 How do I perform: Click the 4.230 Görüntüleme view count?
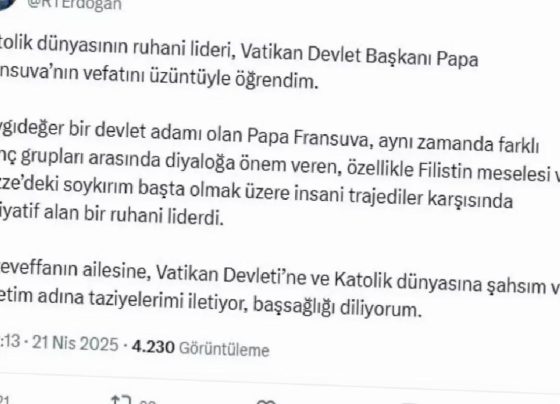tap(200, 348)
